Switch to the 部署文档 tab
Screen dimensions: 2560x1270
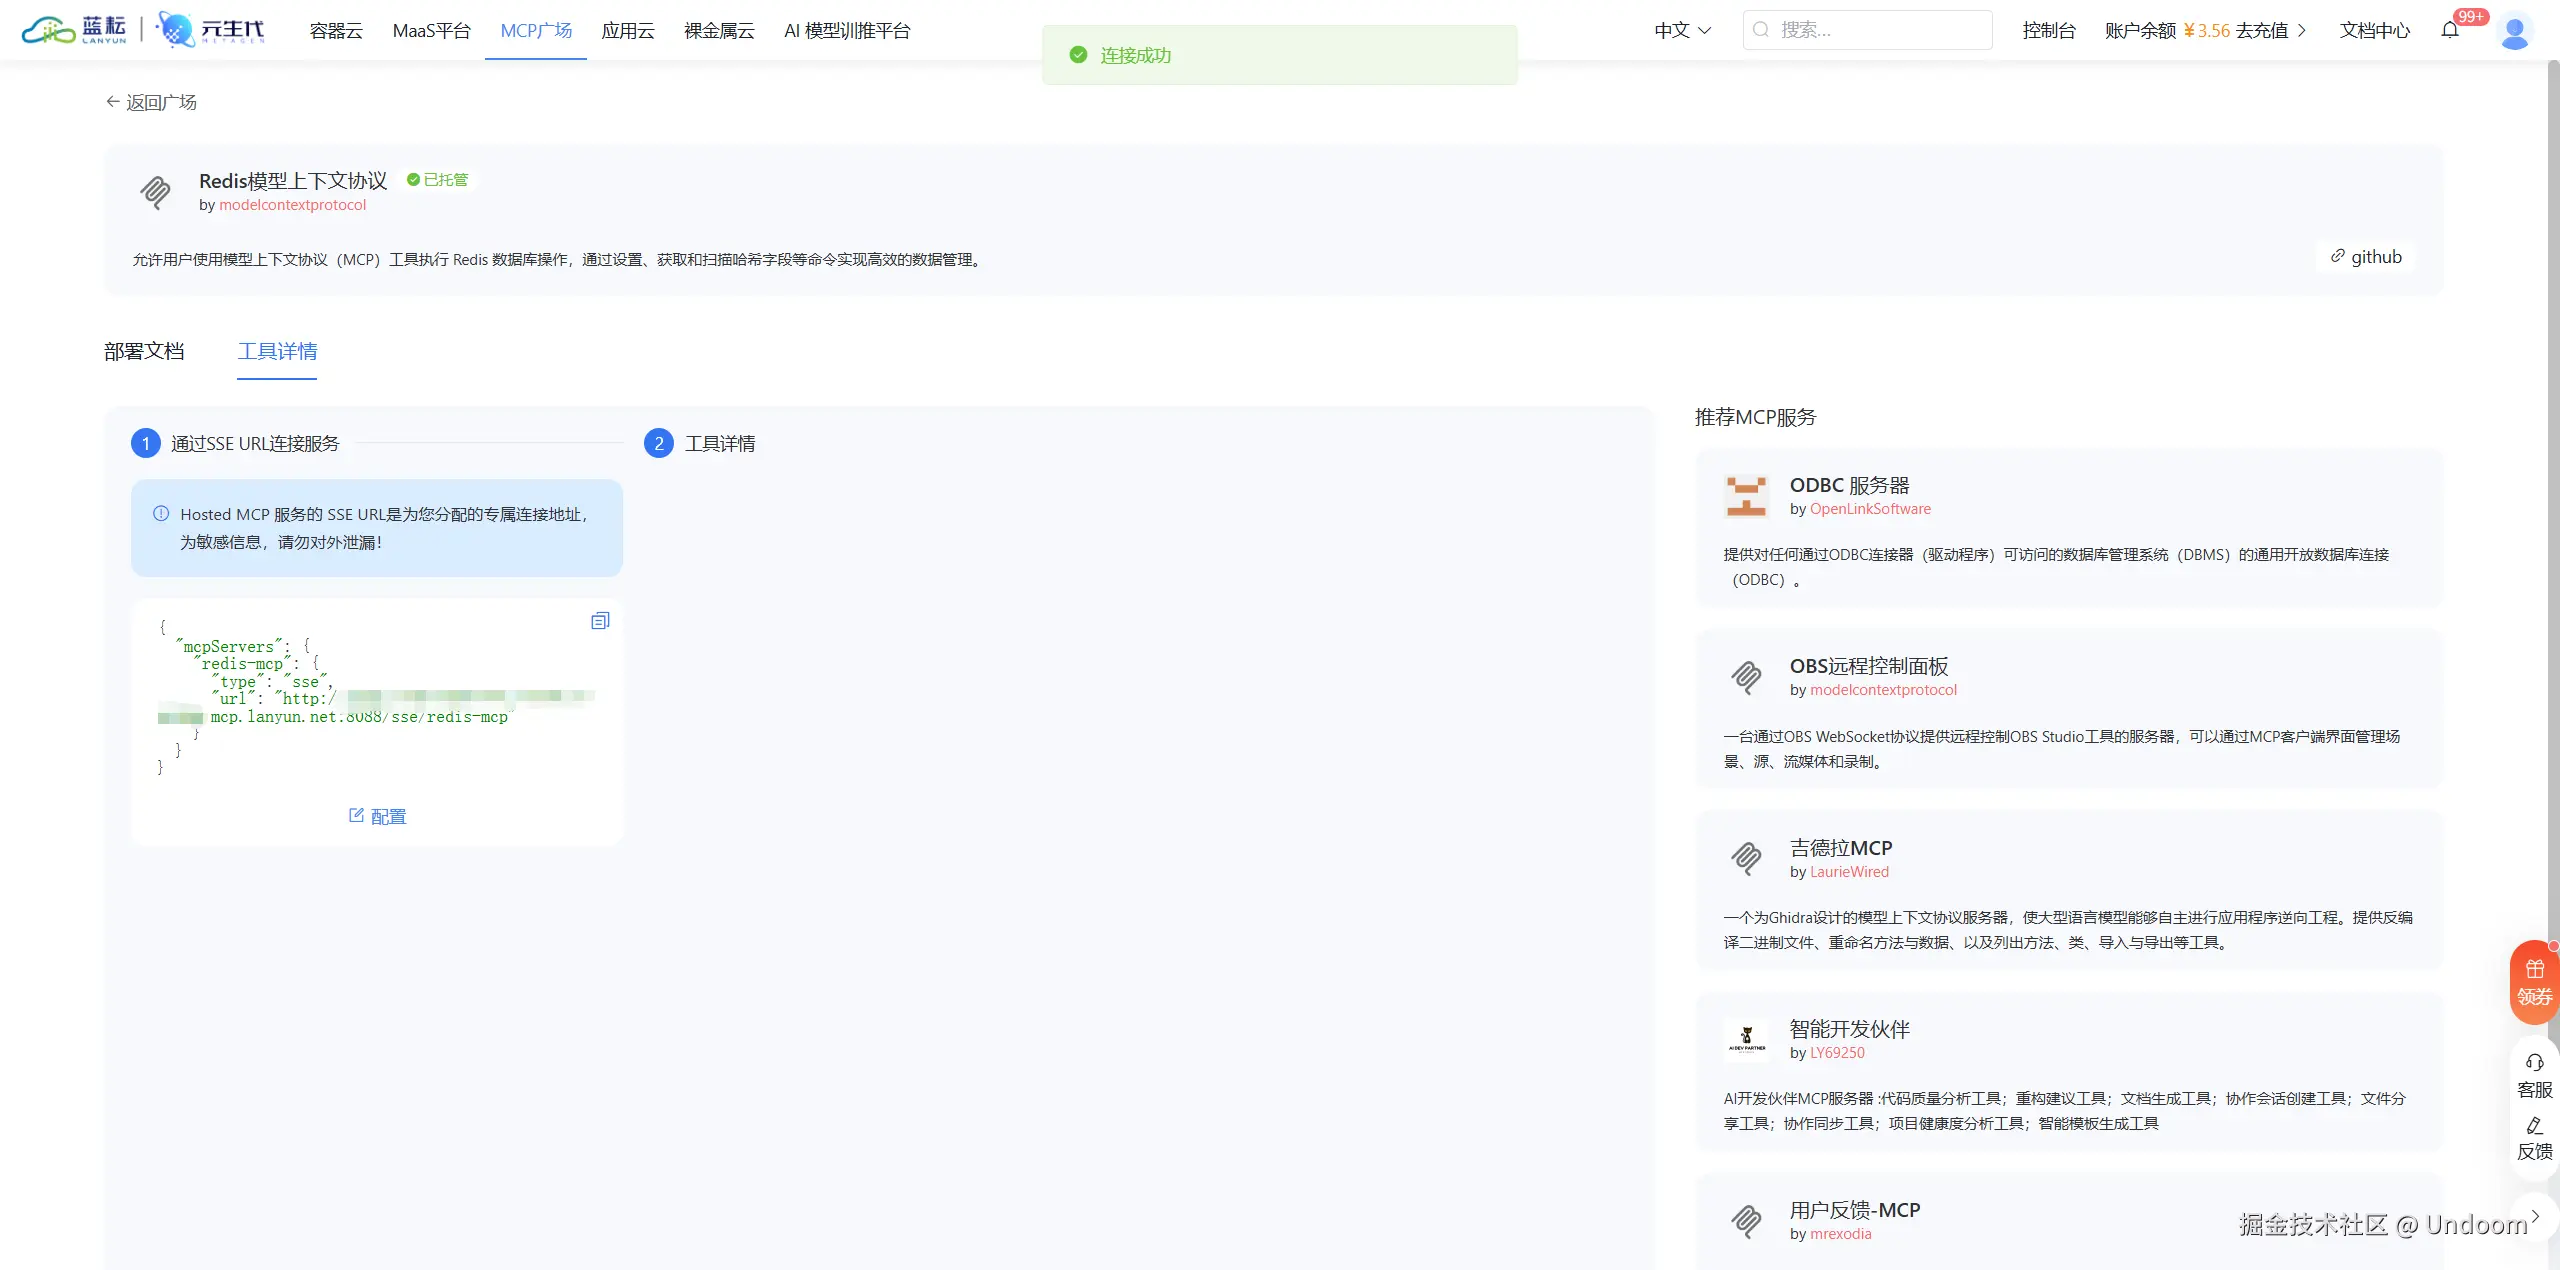pos(144,351)
